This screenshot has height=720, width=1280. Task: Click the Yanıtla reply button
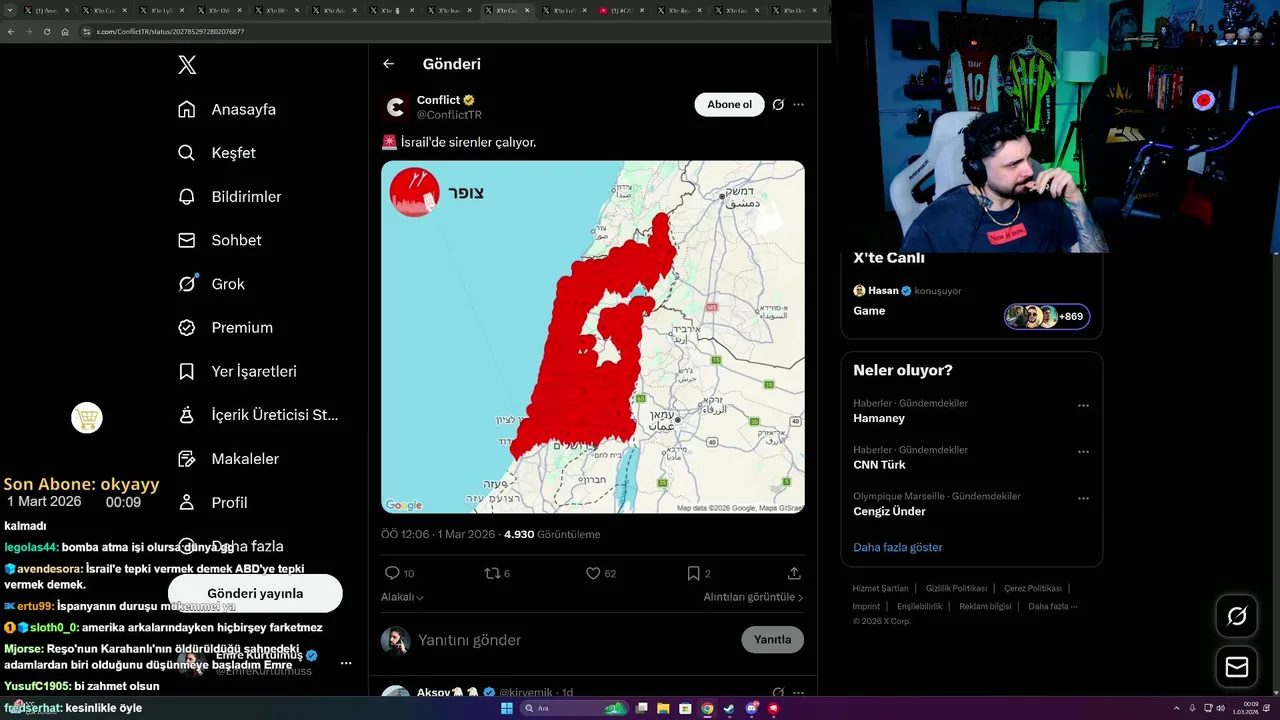772,640
